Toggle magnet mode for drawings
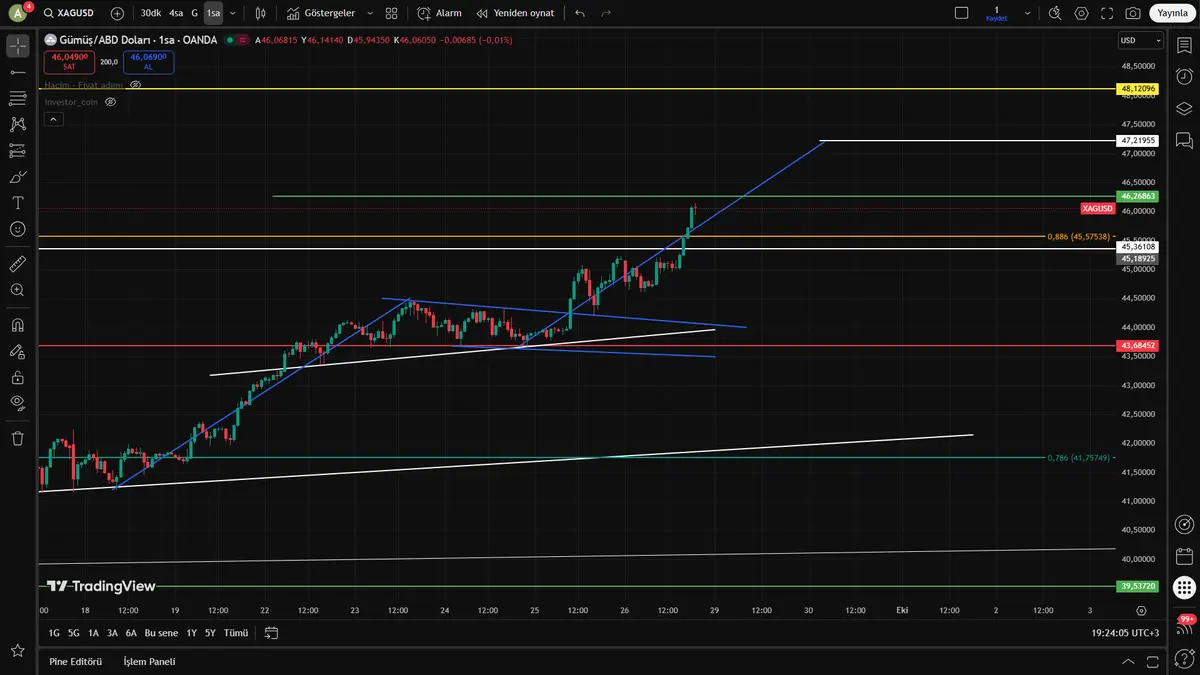Screen dimensions: 1200x675 point(17,325)
